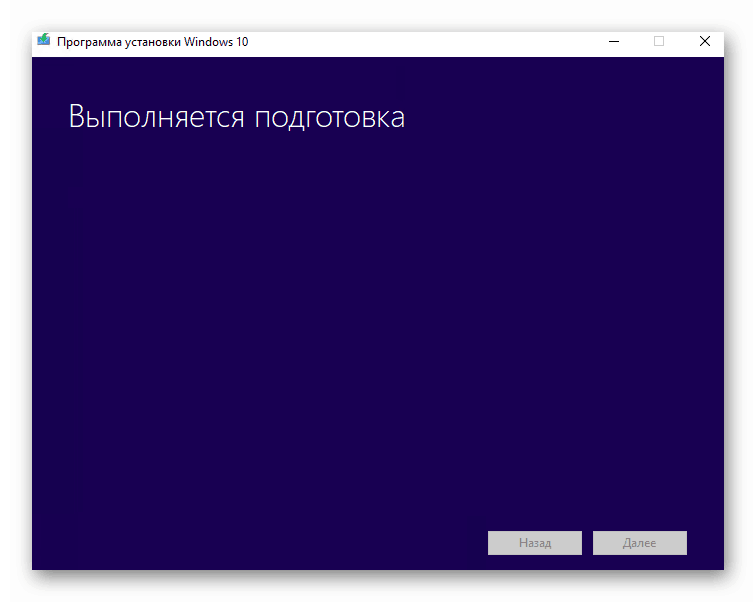Click the Выполняется подготовка heading
This screenshot has width=756, height=602.
coord(237,117)
